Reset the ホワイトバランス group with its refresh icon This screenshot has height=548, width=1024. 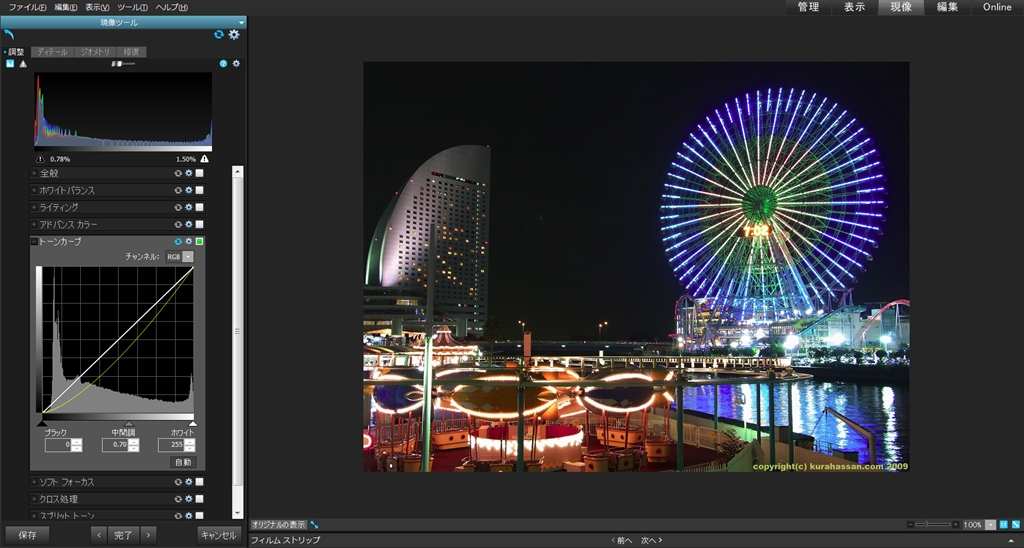pyautogui.click(x=178, y=190)
